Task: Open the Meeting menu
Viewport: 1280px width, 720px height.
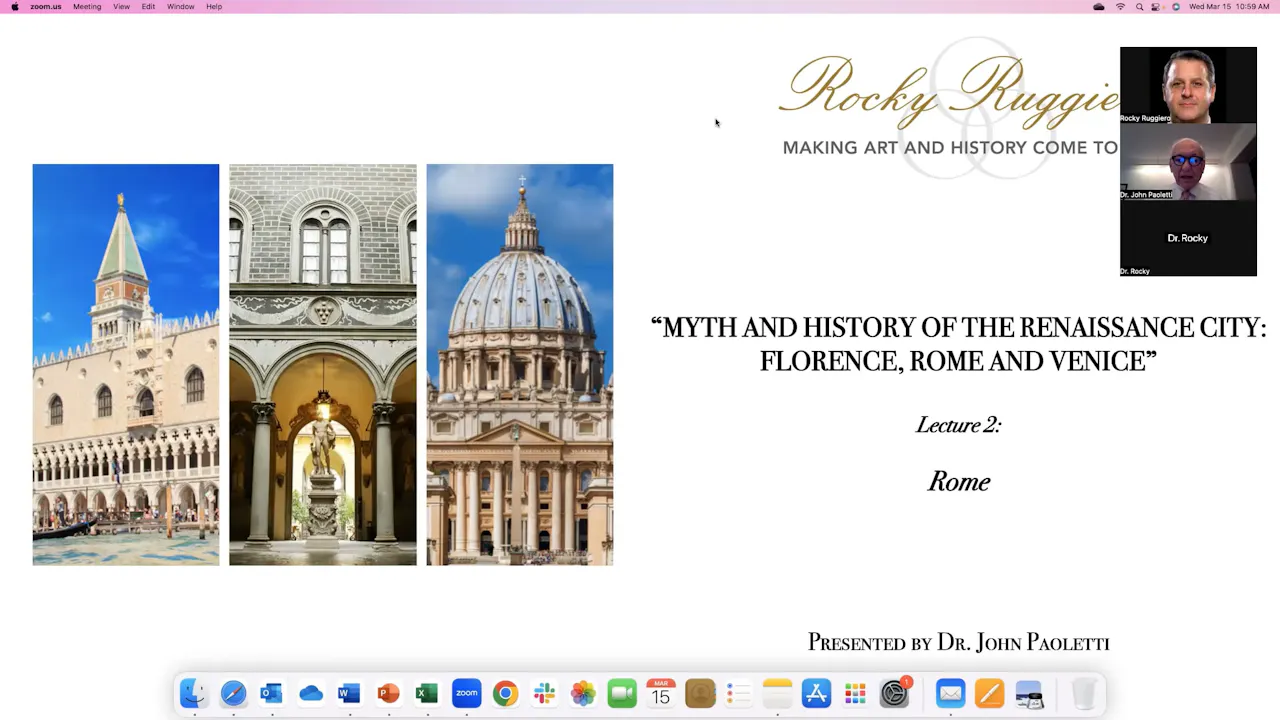Action: click(x=87, y=7)
